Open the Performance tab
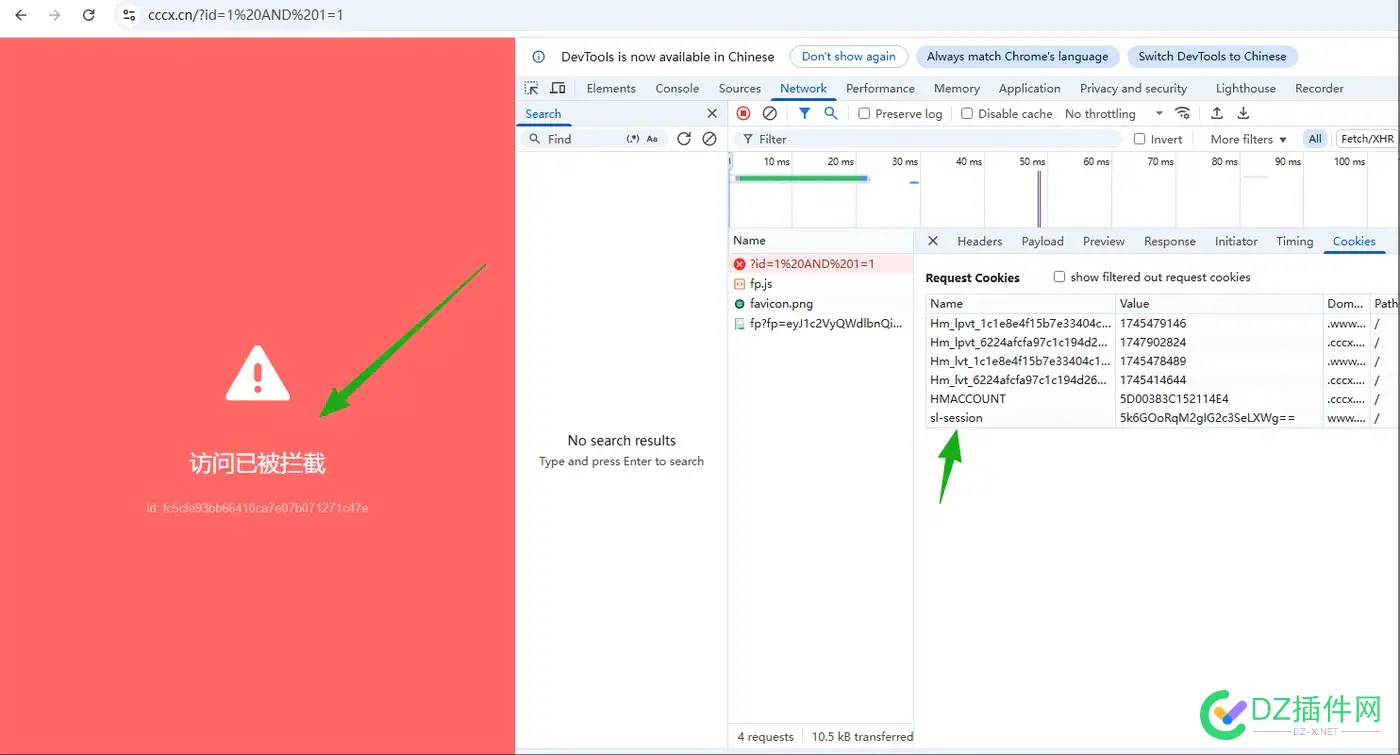 point(880,88)
